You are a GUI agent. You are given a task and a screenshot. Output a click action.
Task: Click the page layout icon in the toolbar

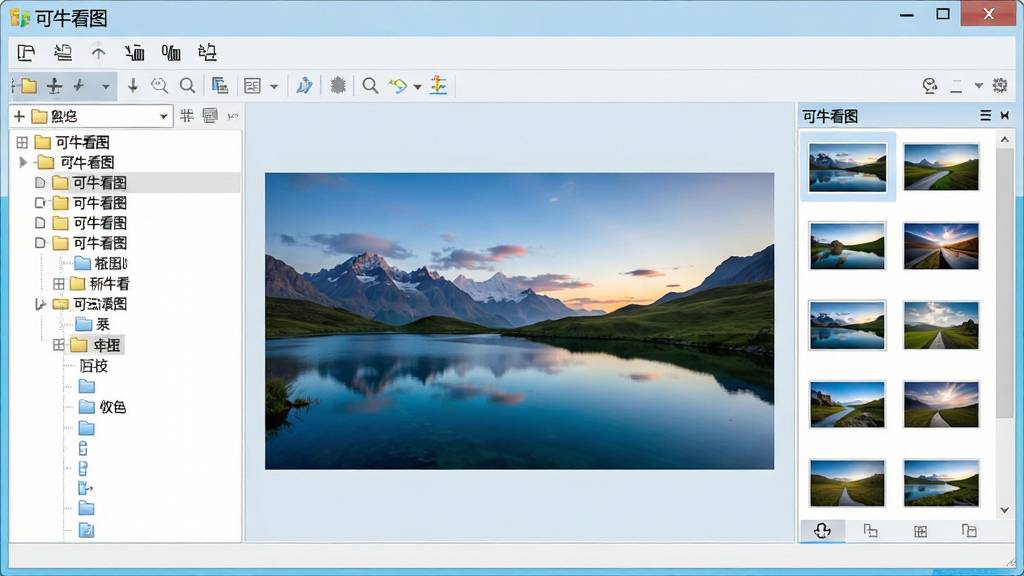coord(252,86)
